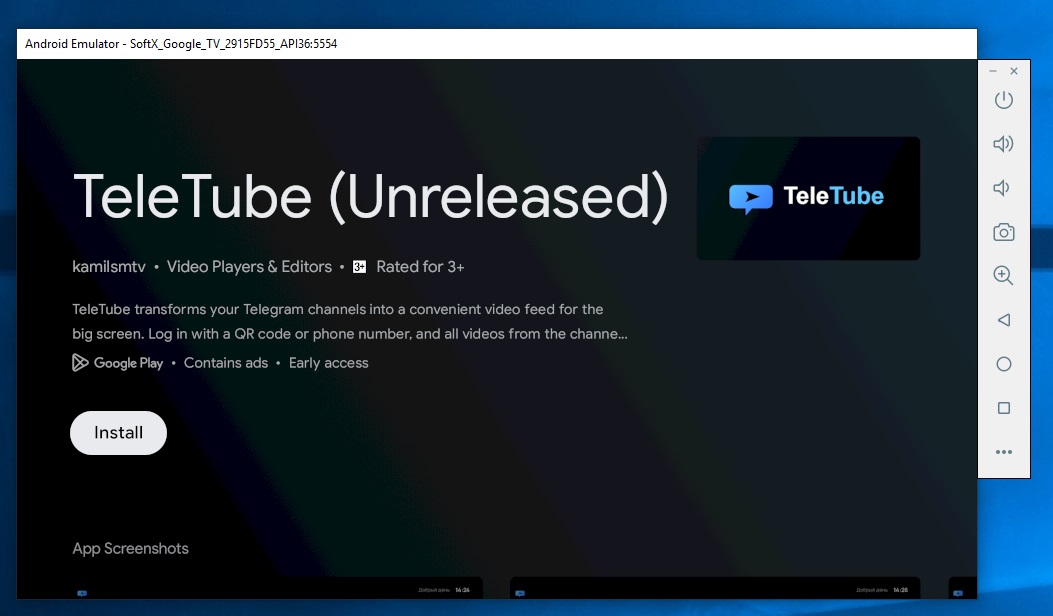This screenshot has width=1053, height=616.
Task: Click the TeleTube app description paragraph
Action: [350, 321]
